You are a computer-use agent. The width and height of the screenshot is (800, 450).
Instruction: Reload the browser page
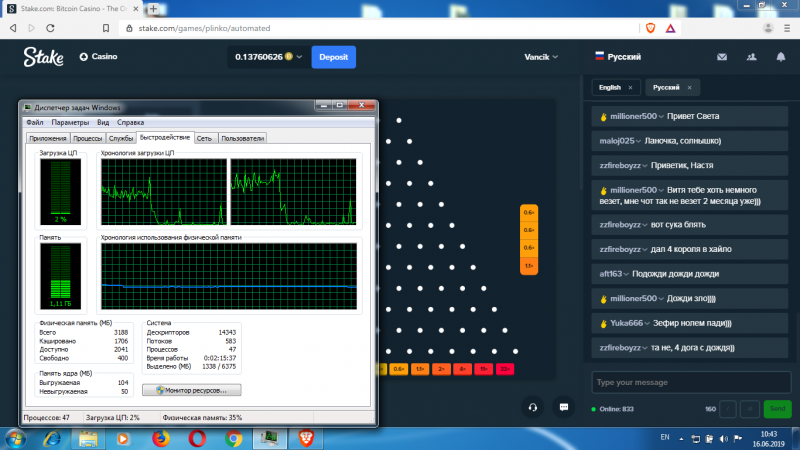pos(50,28)
